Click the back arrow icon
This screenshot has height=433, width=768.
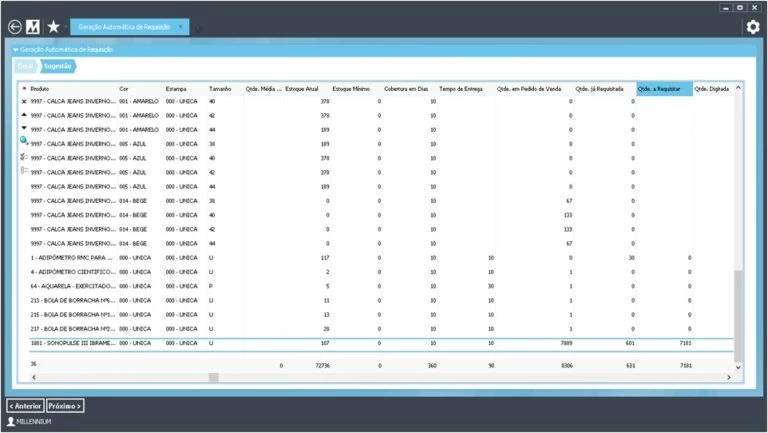tap(14, 27)
